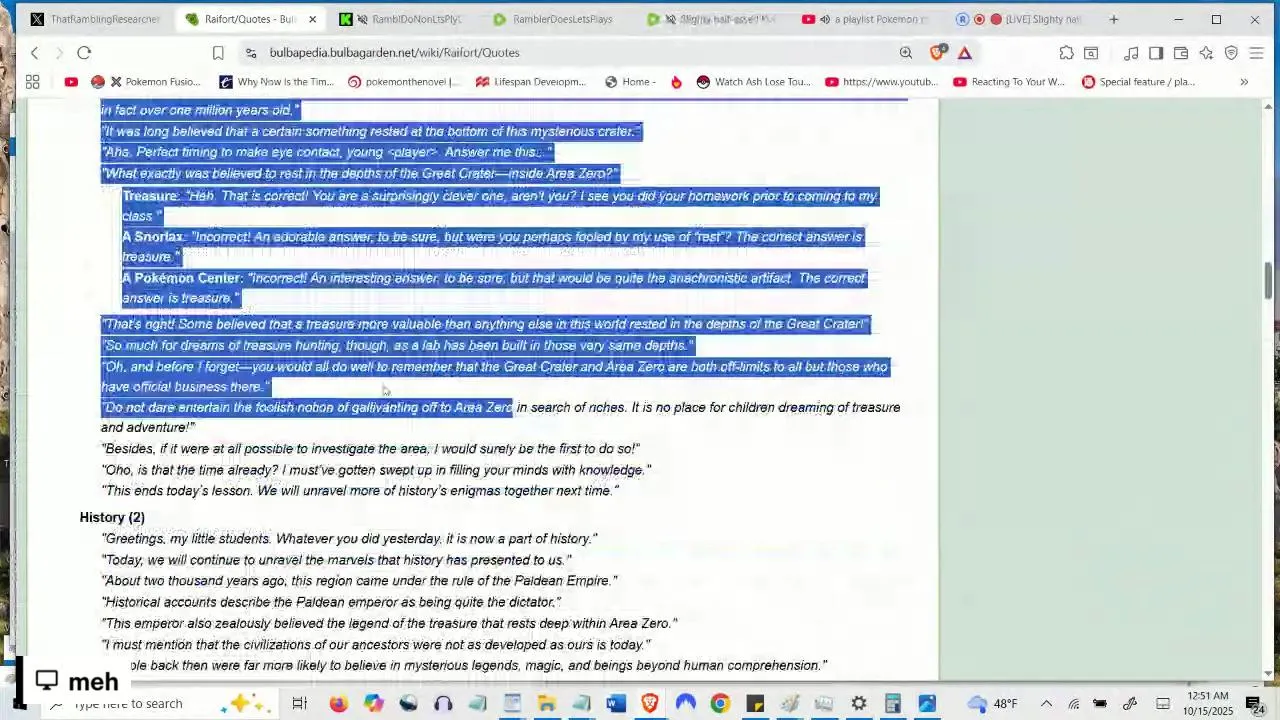
Task: Open Reacting To Your W... bookmark
Action: [1009, 82]
